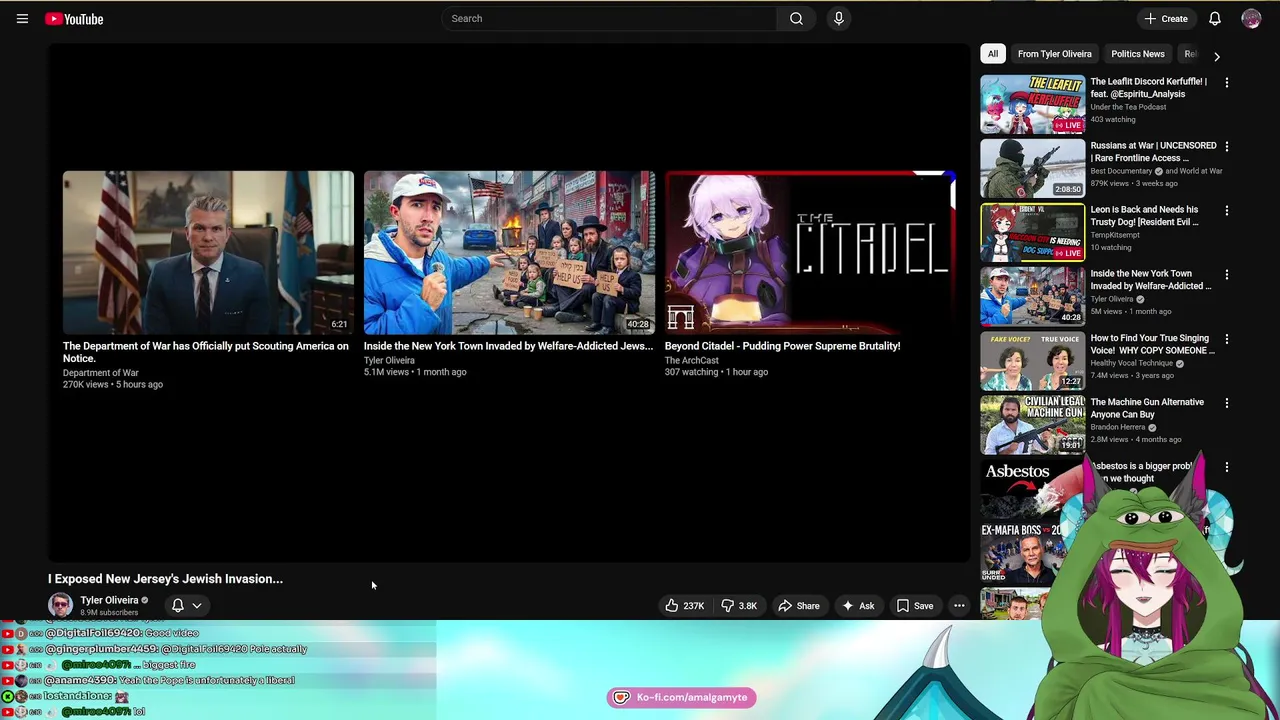This screenshot has height=720, width=1280.
Task: Click 'The Machine Gun Alternative' title
Action: (x=1147, y=408)
